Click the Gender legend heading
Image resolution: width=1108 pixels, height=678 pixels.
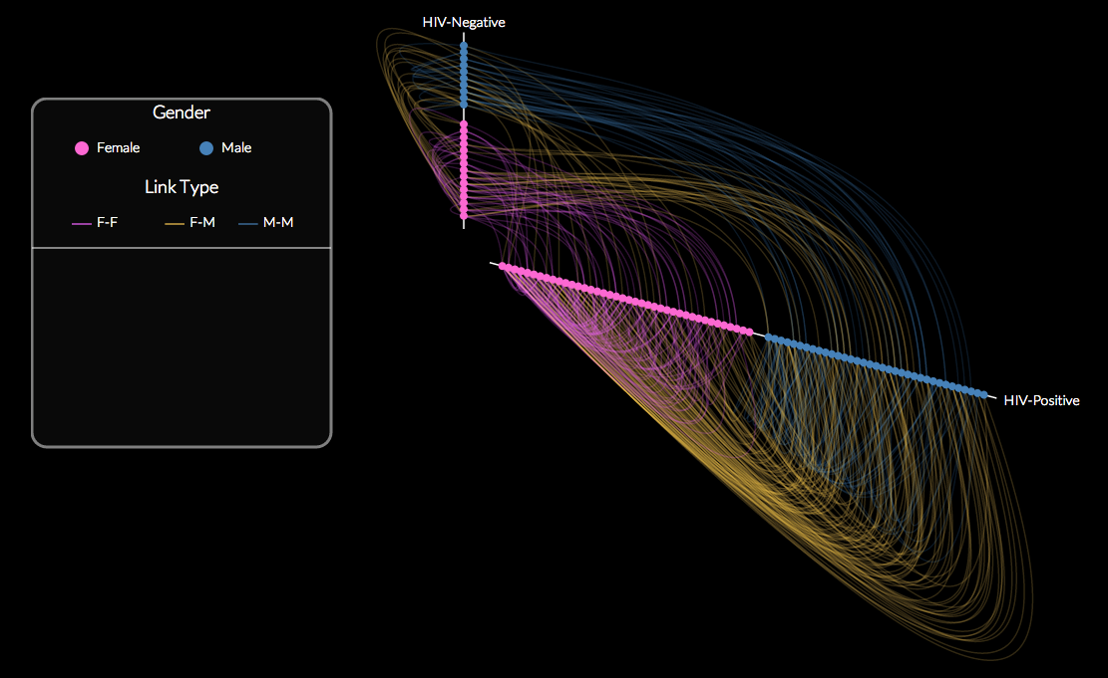(182, 112)
